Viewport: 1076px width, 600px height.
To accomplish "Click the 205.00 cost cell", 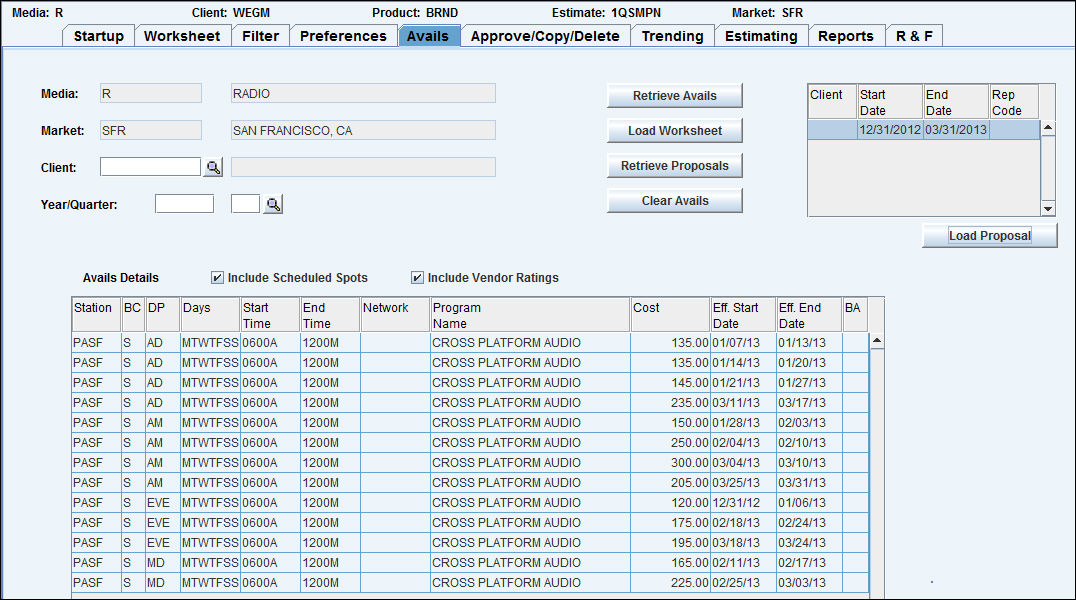I will pyautogui.click(x=670, y=483).
